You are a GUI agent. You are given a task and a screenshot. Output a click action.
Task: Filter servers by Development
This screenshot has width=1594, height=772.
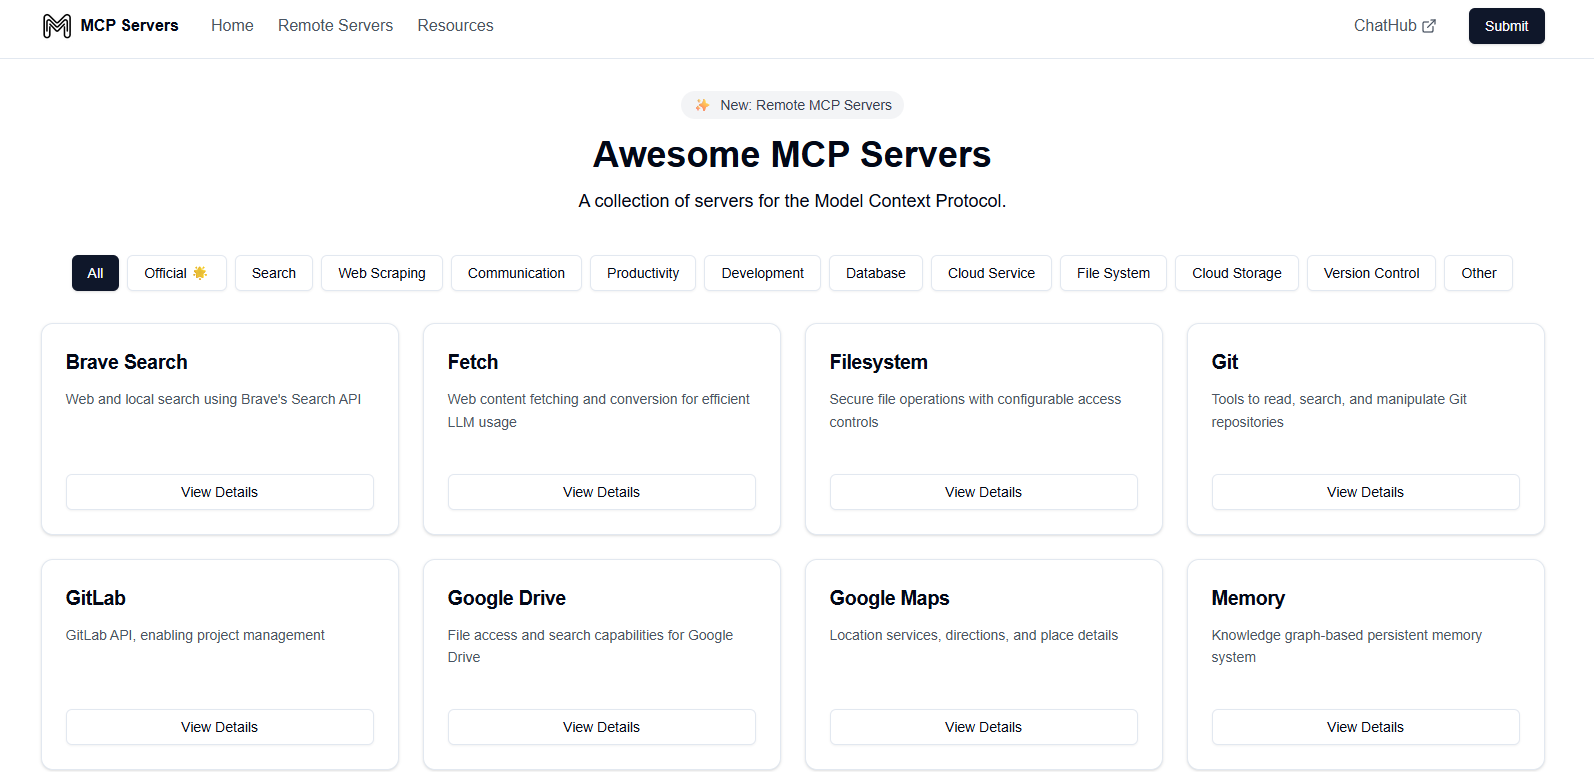[x=762, y=273]
